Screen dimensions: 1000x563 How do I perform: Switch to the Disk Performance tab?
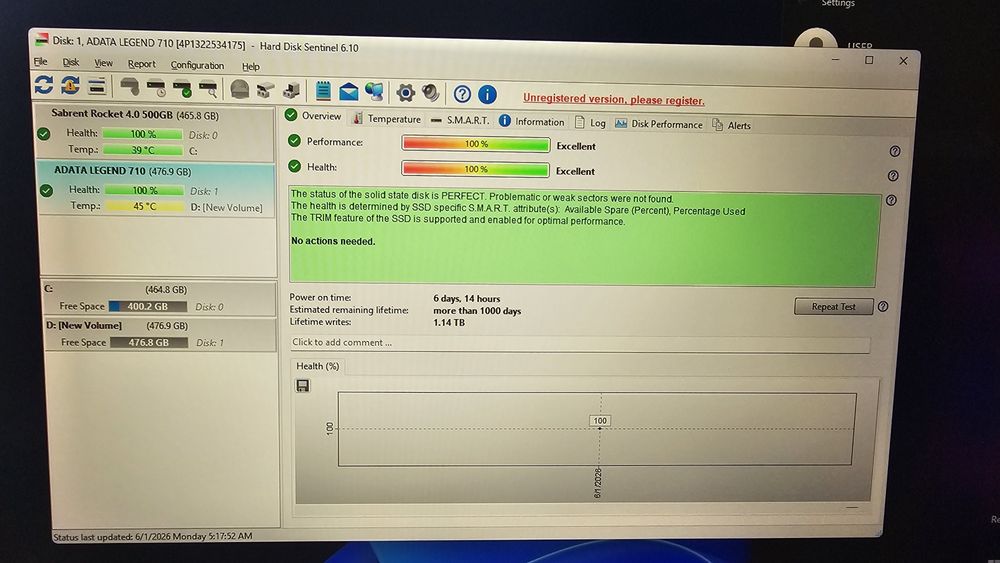659,124
